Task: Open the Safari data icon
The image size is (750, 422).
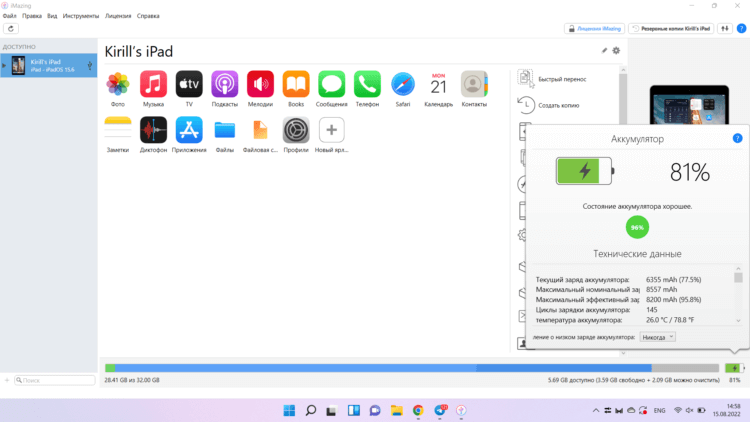Action: [403, 84]
